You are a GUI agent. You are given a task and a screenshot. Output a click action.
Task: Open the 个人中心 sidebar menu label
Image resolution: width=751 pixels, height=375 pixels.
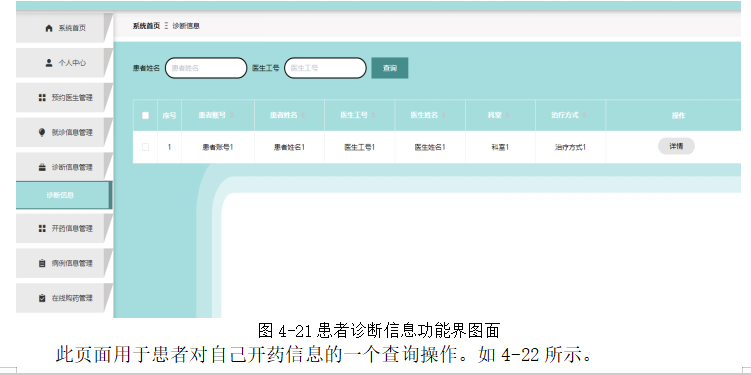72,63
